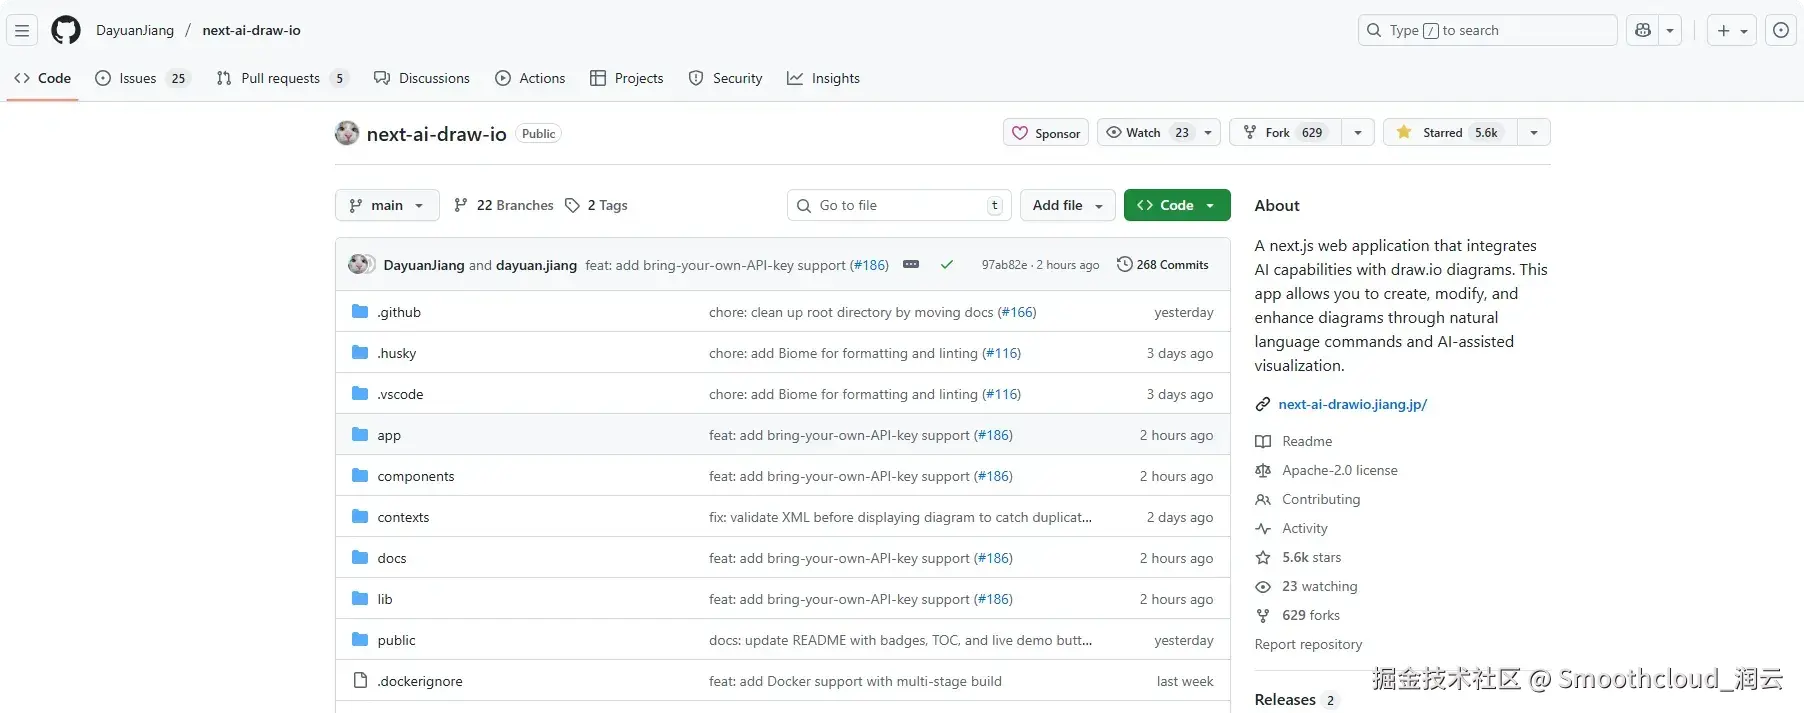The image size is (1804, 713).
Task: Open the star lists dropdown arrow
Action: (x=1534, y=132)
